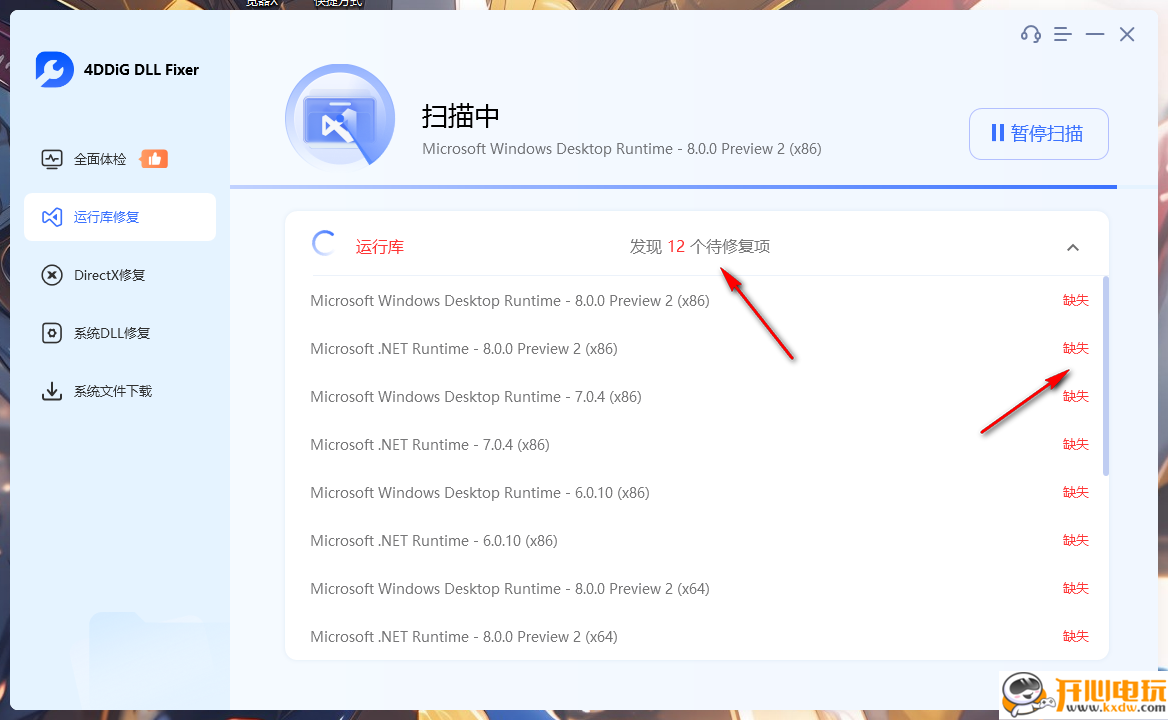Open customer support via headset icon
Screen dimensions: 1168x720
pos(1030,33)
